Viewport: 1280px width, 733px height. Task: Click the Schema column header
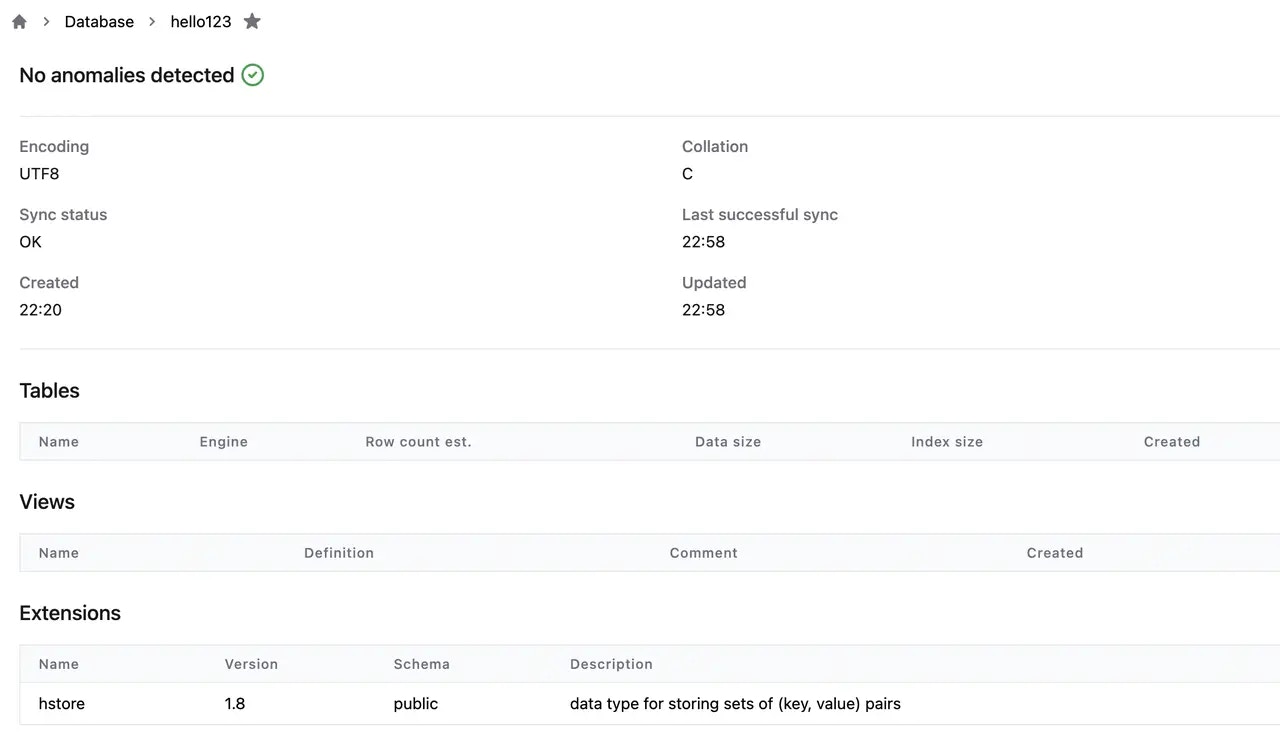point(422,664)
